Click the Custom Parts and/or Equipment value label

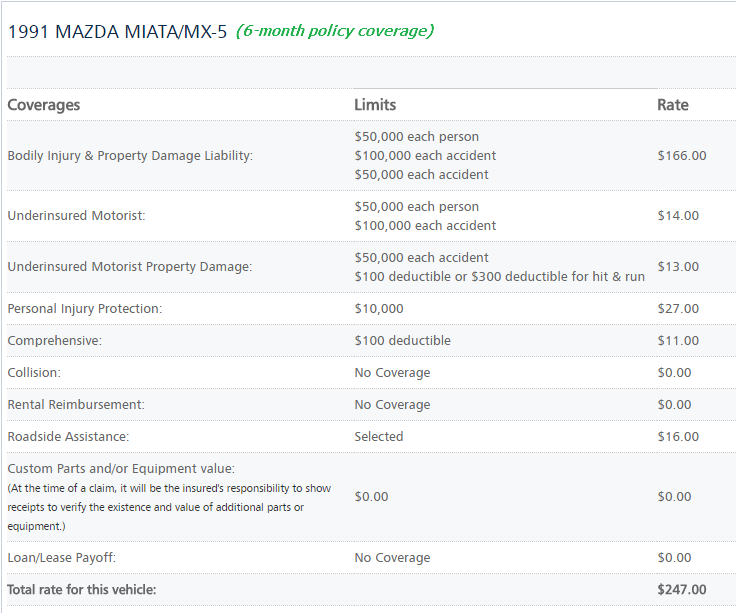121,469
